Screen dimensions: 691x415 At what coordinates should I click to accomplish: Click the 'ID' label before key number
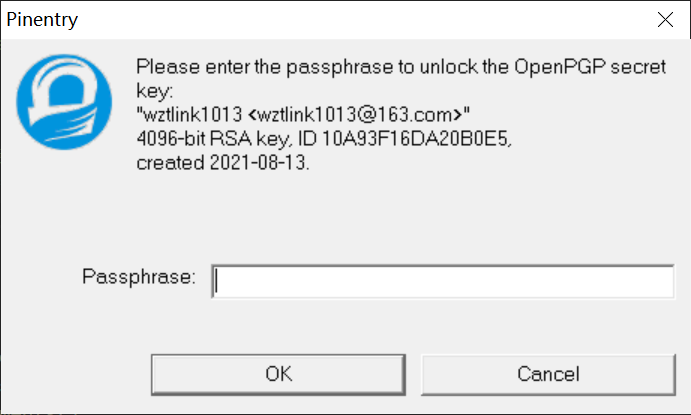[x=307, y=139]
